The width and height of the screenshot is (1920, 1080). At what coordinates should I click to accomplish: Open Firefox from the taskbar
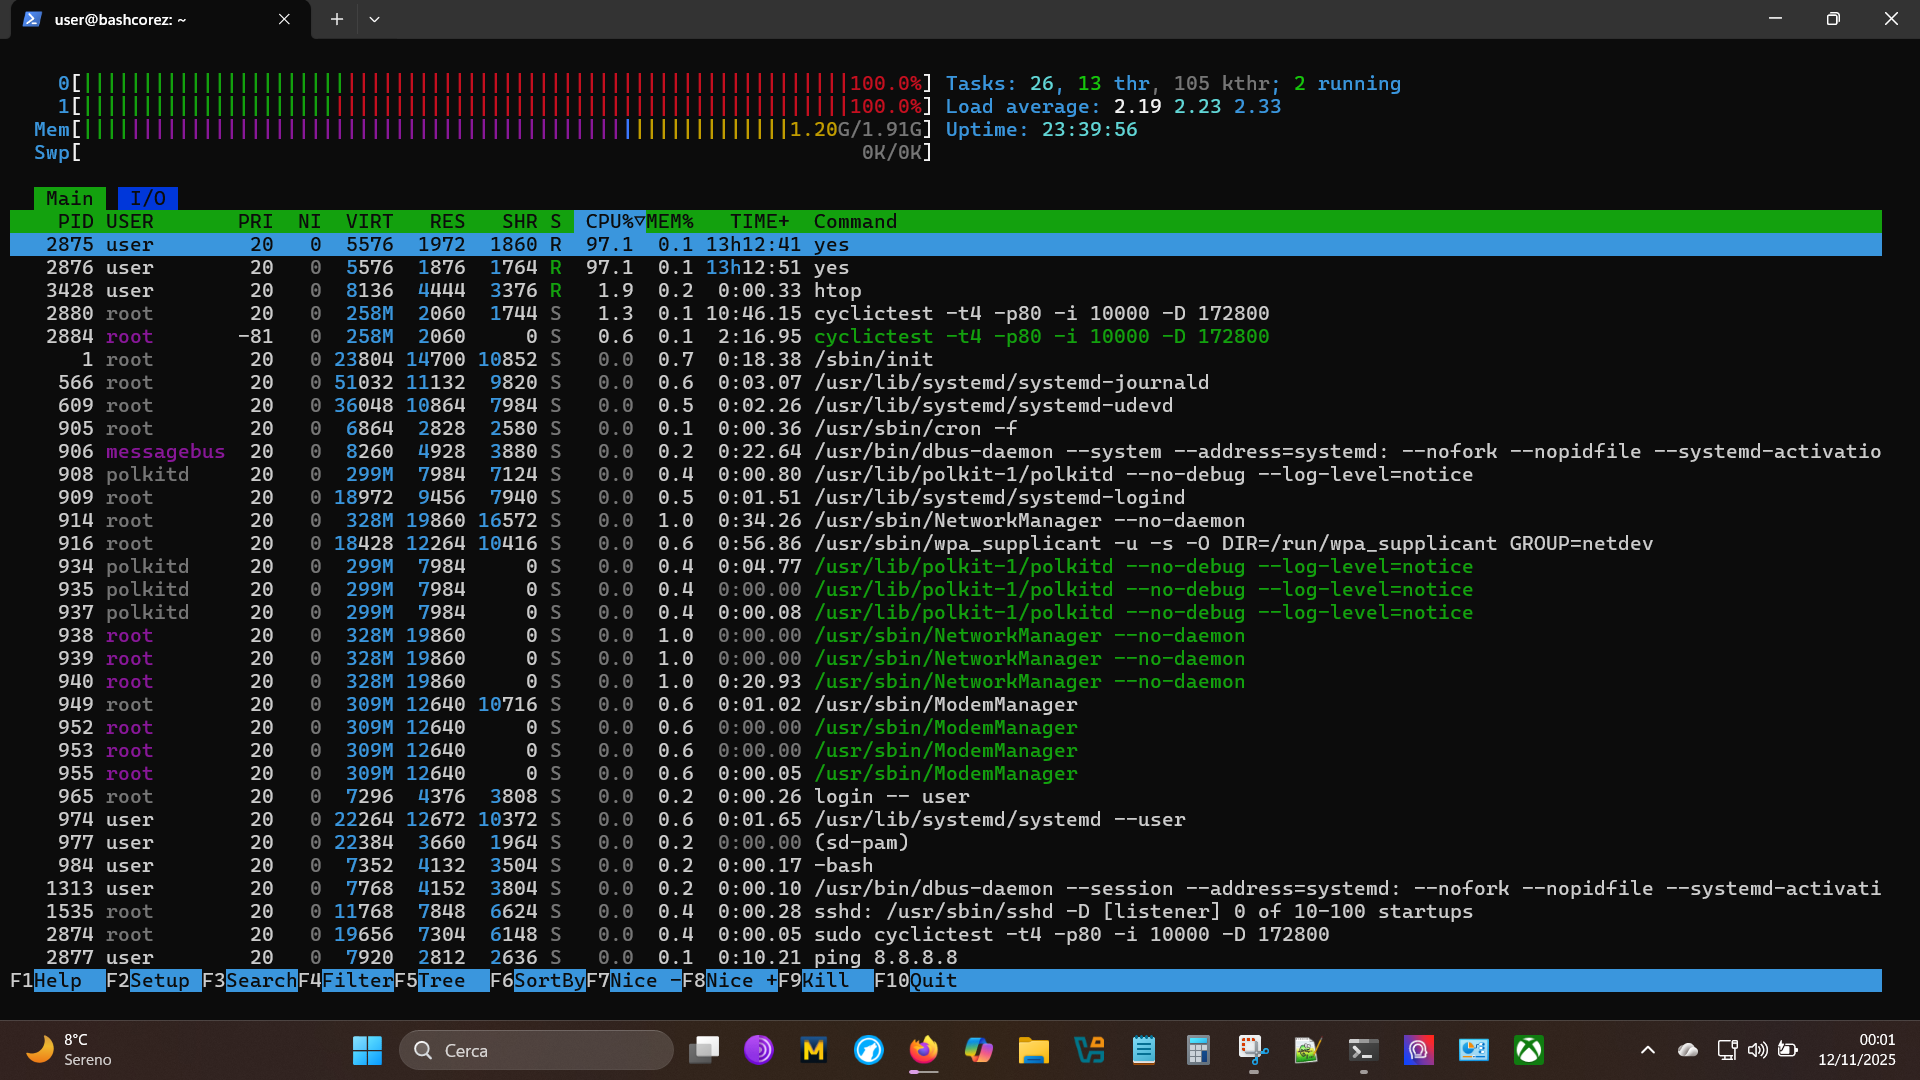pos(923,1050)
